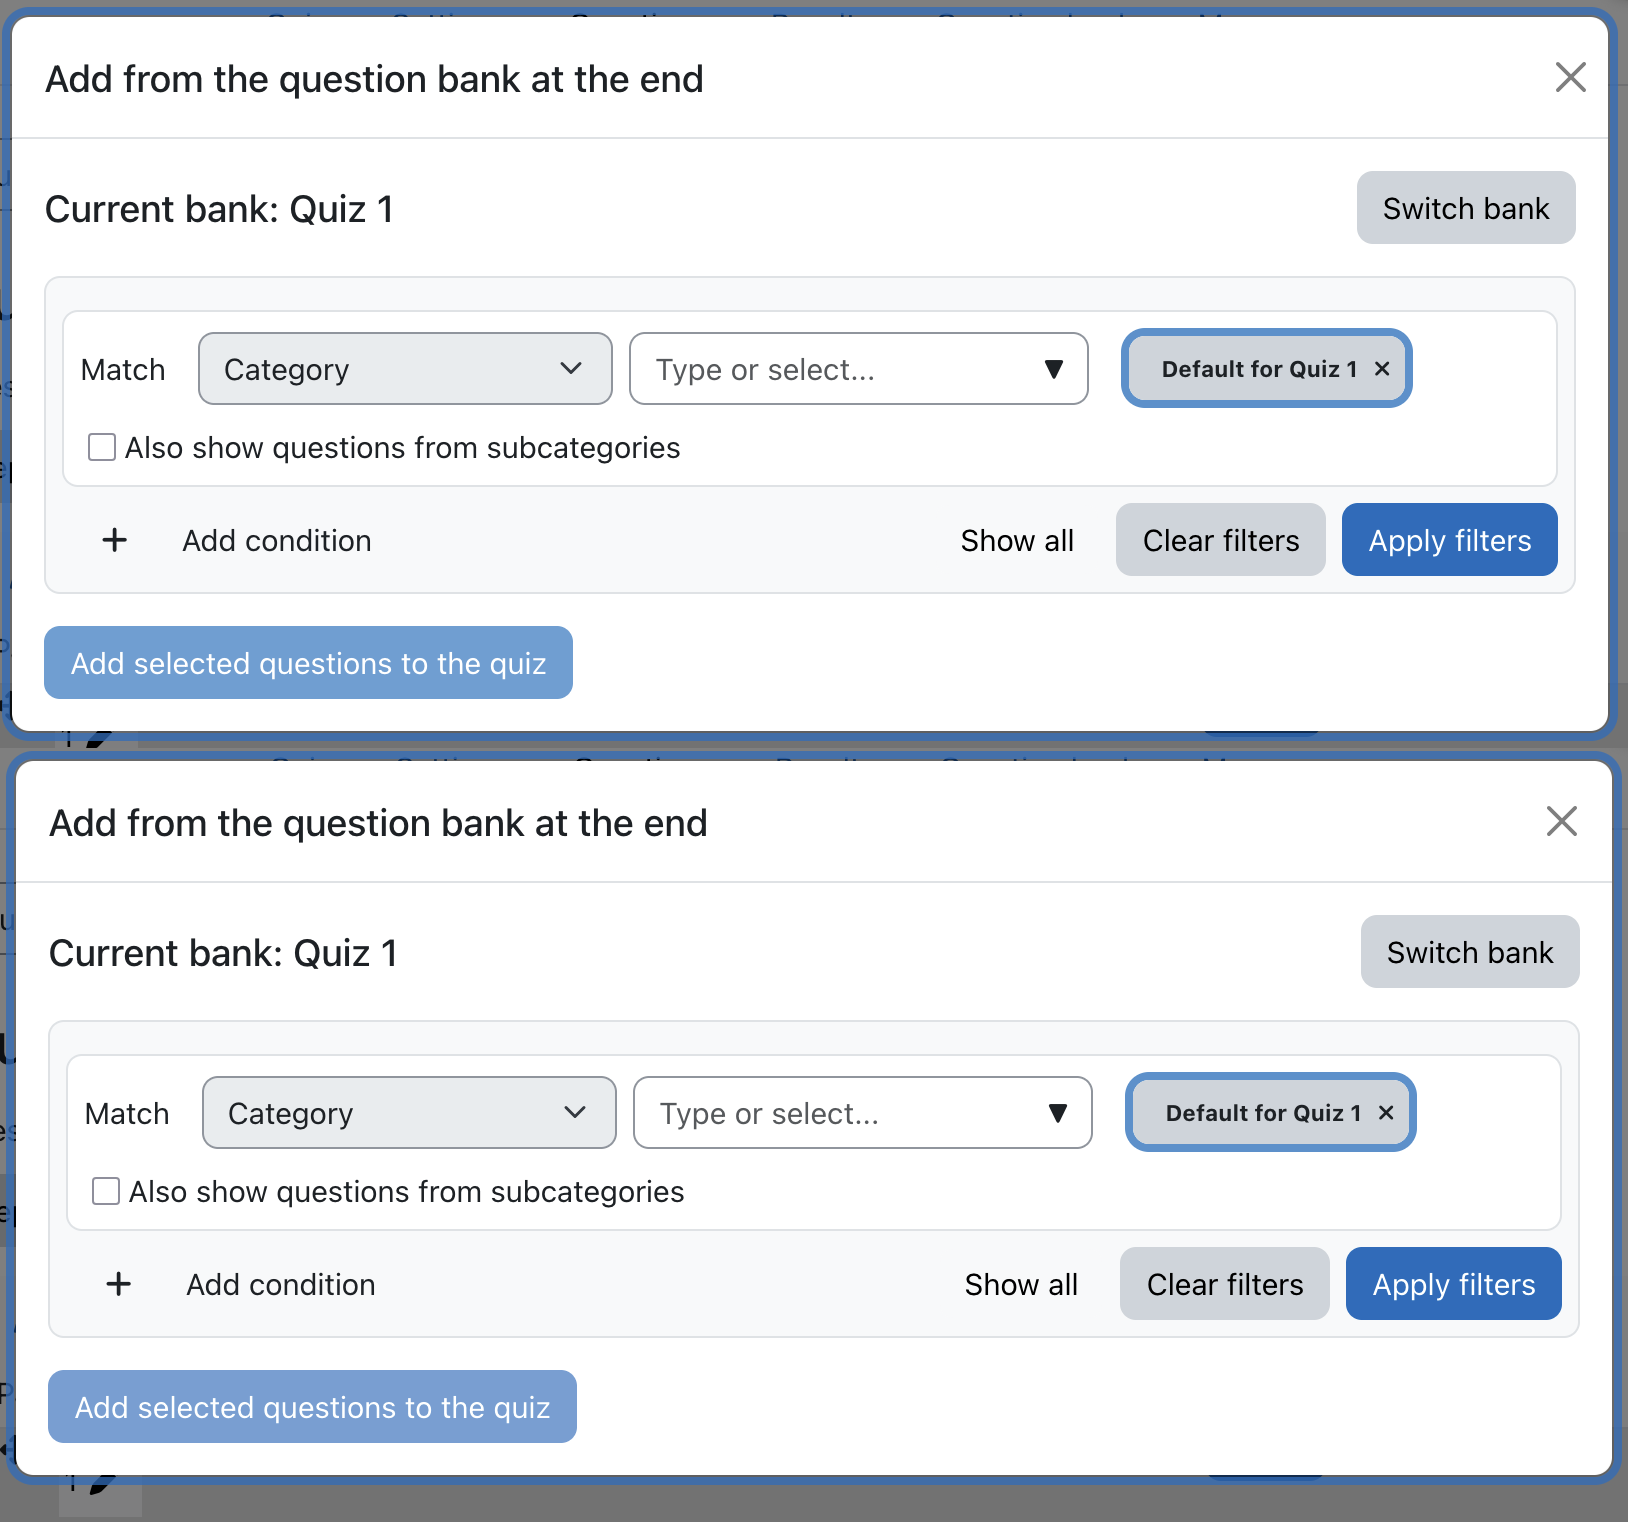Click Switch bank in the lower dialog

[x=1470, y=952]
